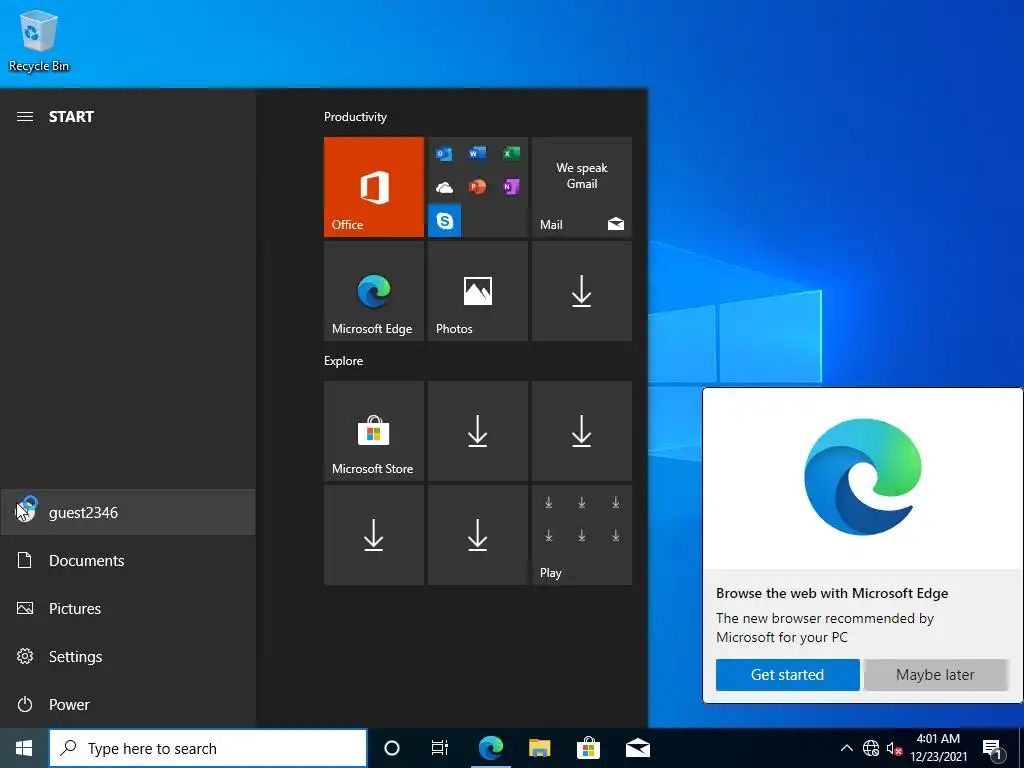Screen dimensions: 1024x768
Task: Open the Microsoft Store tile
Action: click(374, 431)
